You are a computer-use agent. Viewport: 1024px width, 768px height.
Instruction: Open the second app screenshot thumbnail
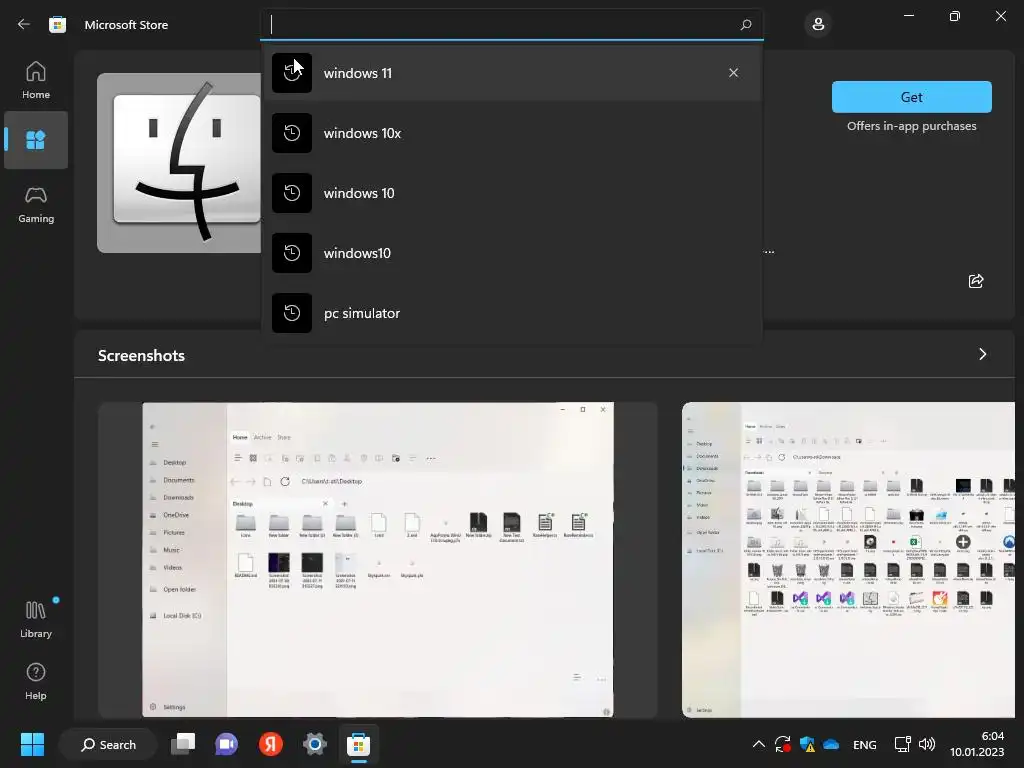click(848, 560)
